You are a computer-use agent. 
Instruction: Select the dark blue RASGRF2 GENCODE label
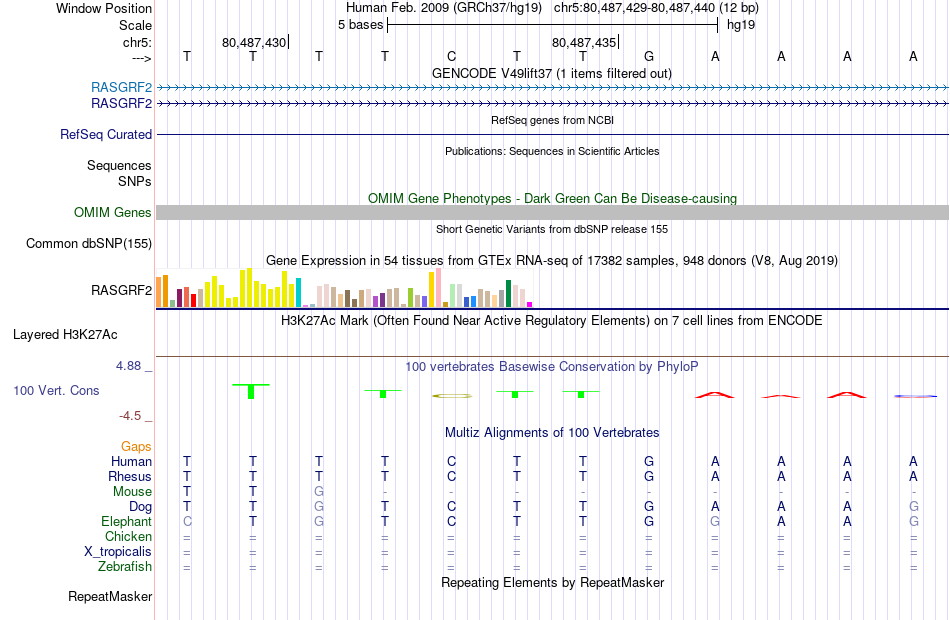pos(121,104)
